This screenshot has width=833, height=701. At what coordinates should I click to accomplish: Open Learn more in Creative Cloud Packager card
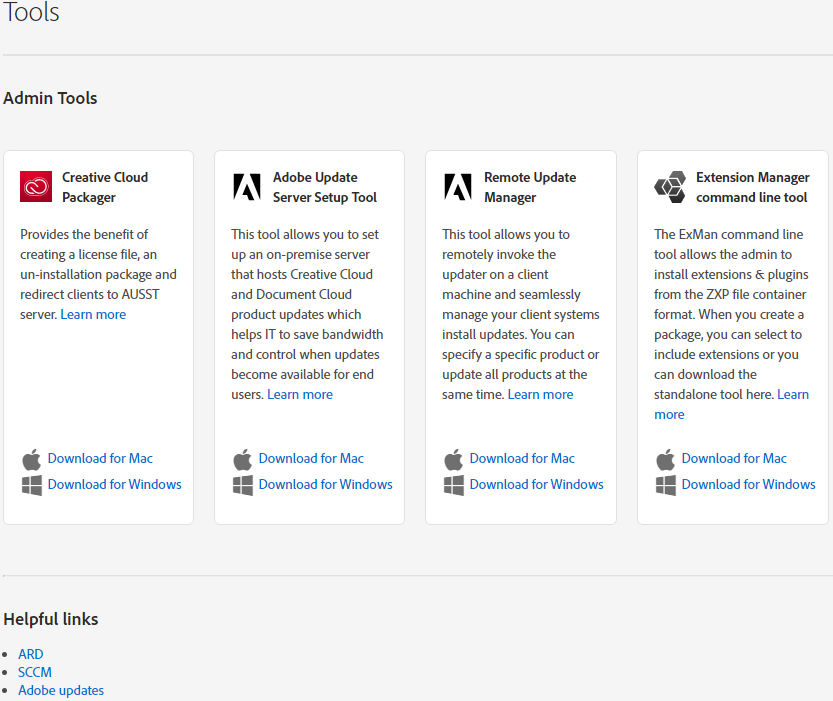pyautogui.click(x=93, y=315)
